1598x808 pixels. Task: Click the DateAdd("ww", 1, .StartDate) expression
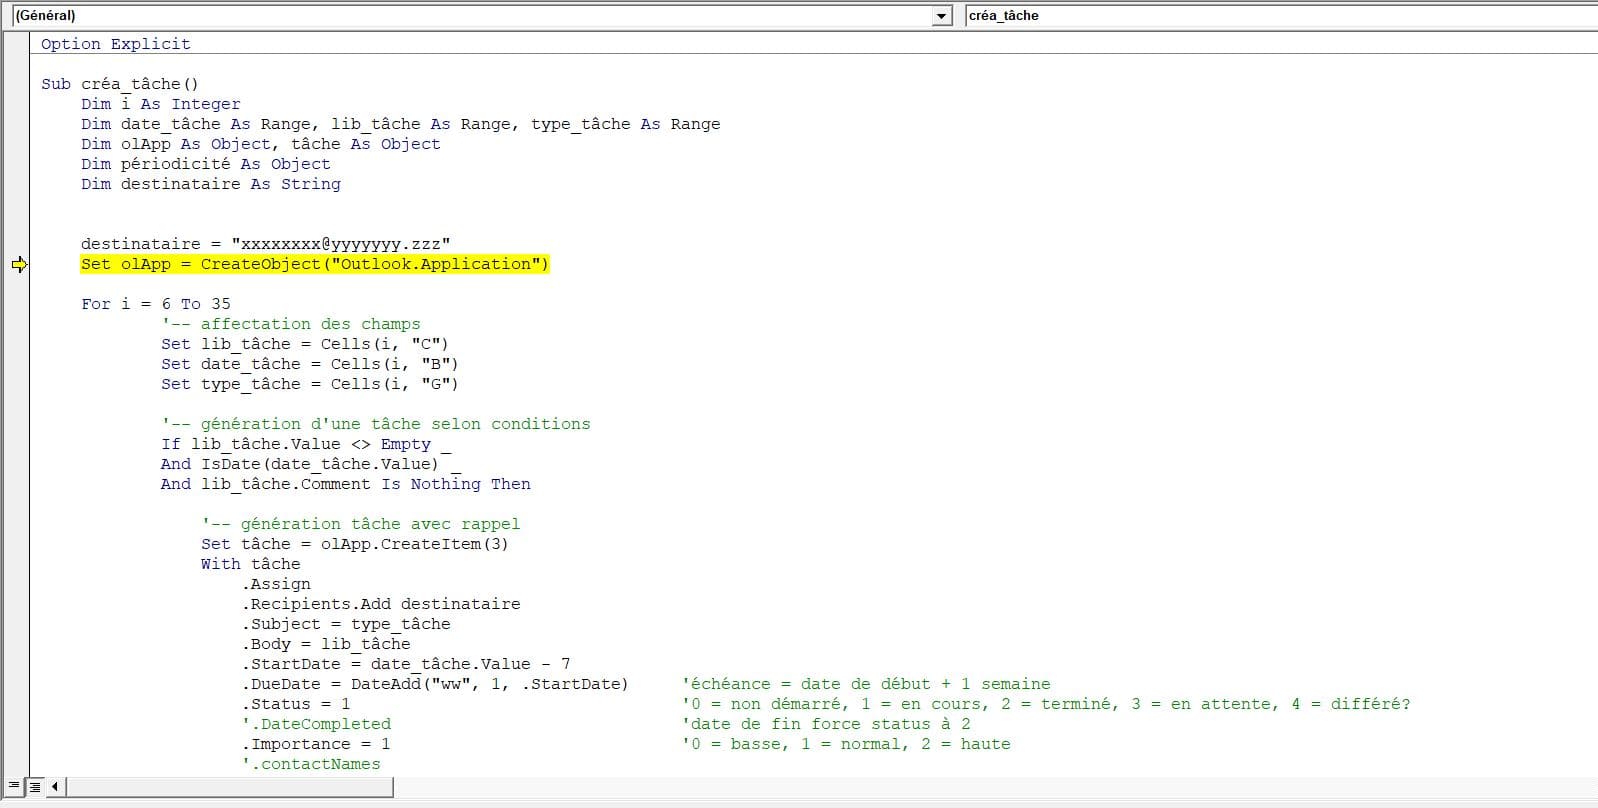(489, 684)
